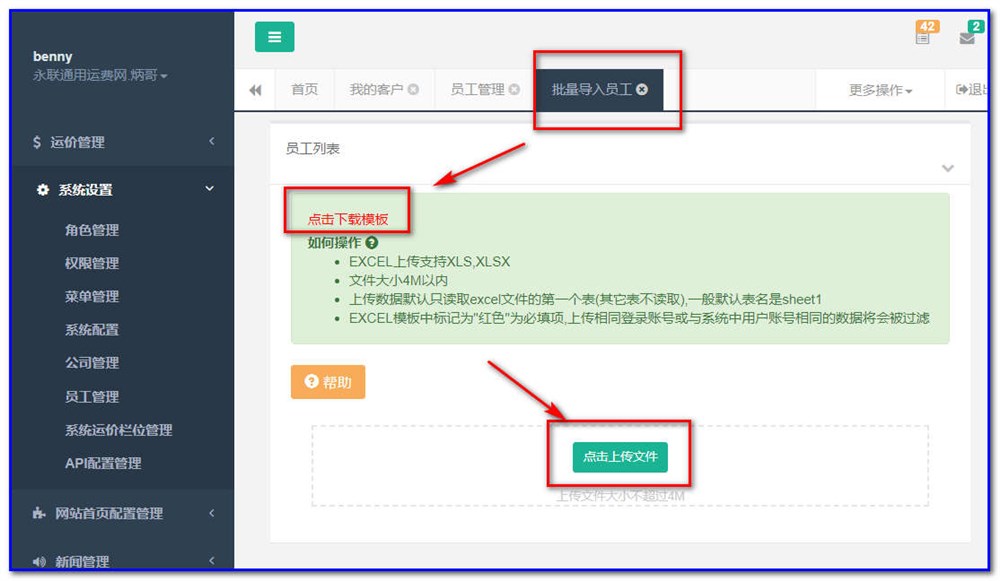The width and height of the screenshot is (1000, 581).
Task: Click the orange 帮助 button
Action: click(x=328, y=382)
